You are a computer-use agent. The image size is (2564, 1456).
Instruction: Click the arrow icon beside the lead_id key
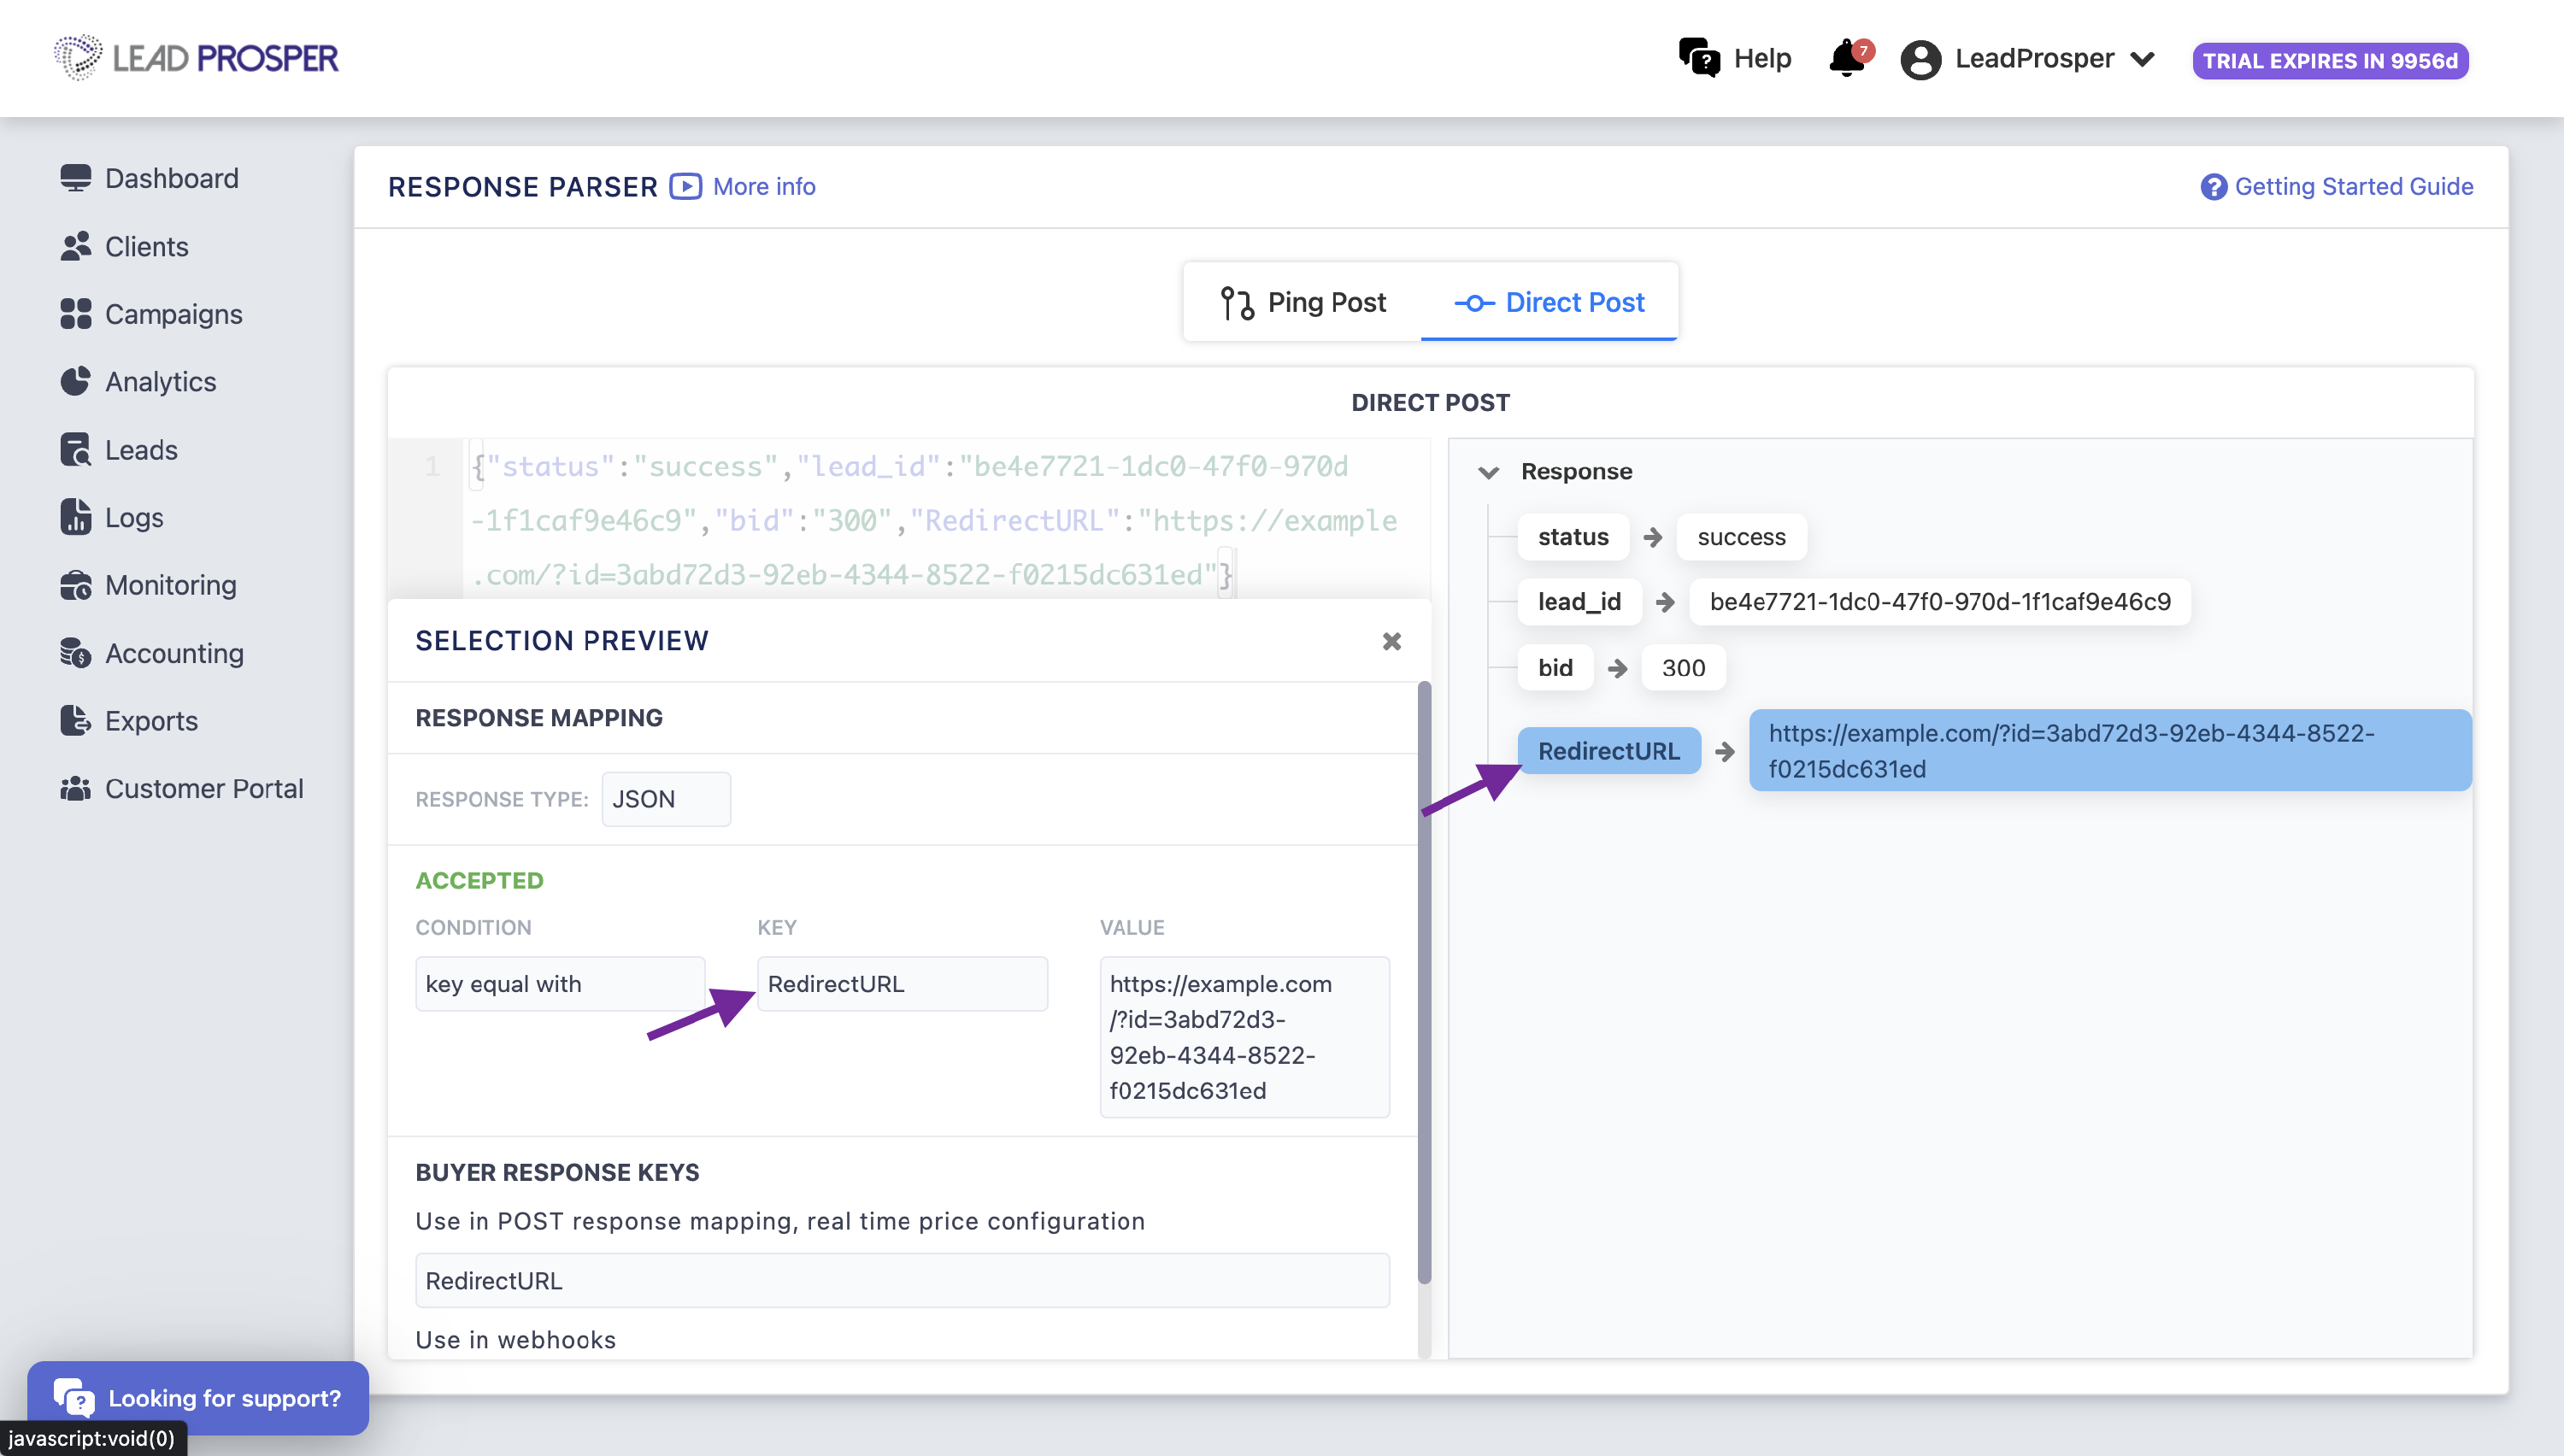click(1665, 602)
